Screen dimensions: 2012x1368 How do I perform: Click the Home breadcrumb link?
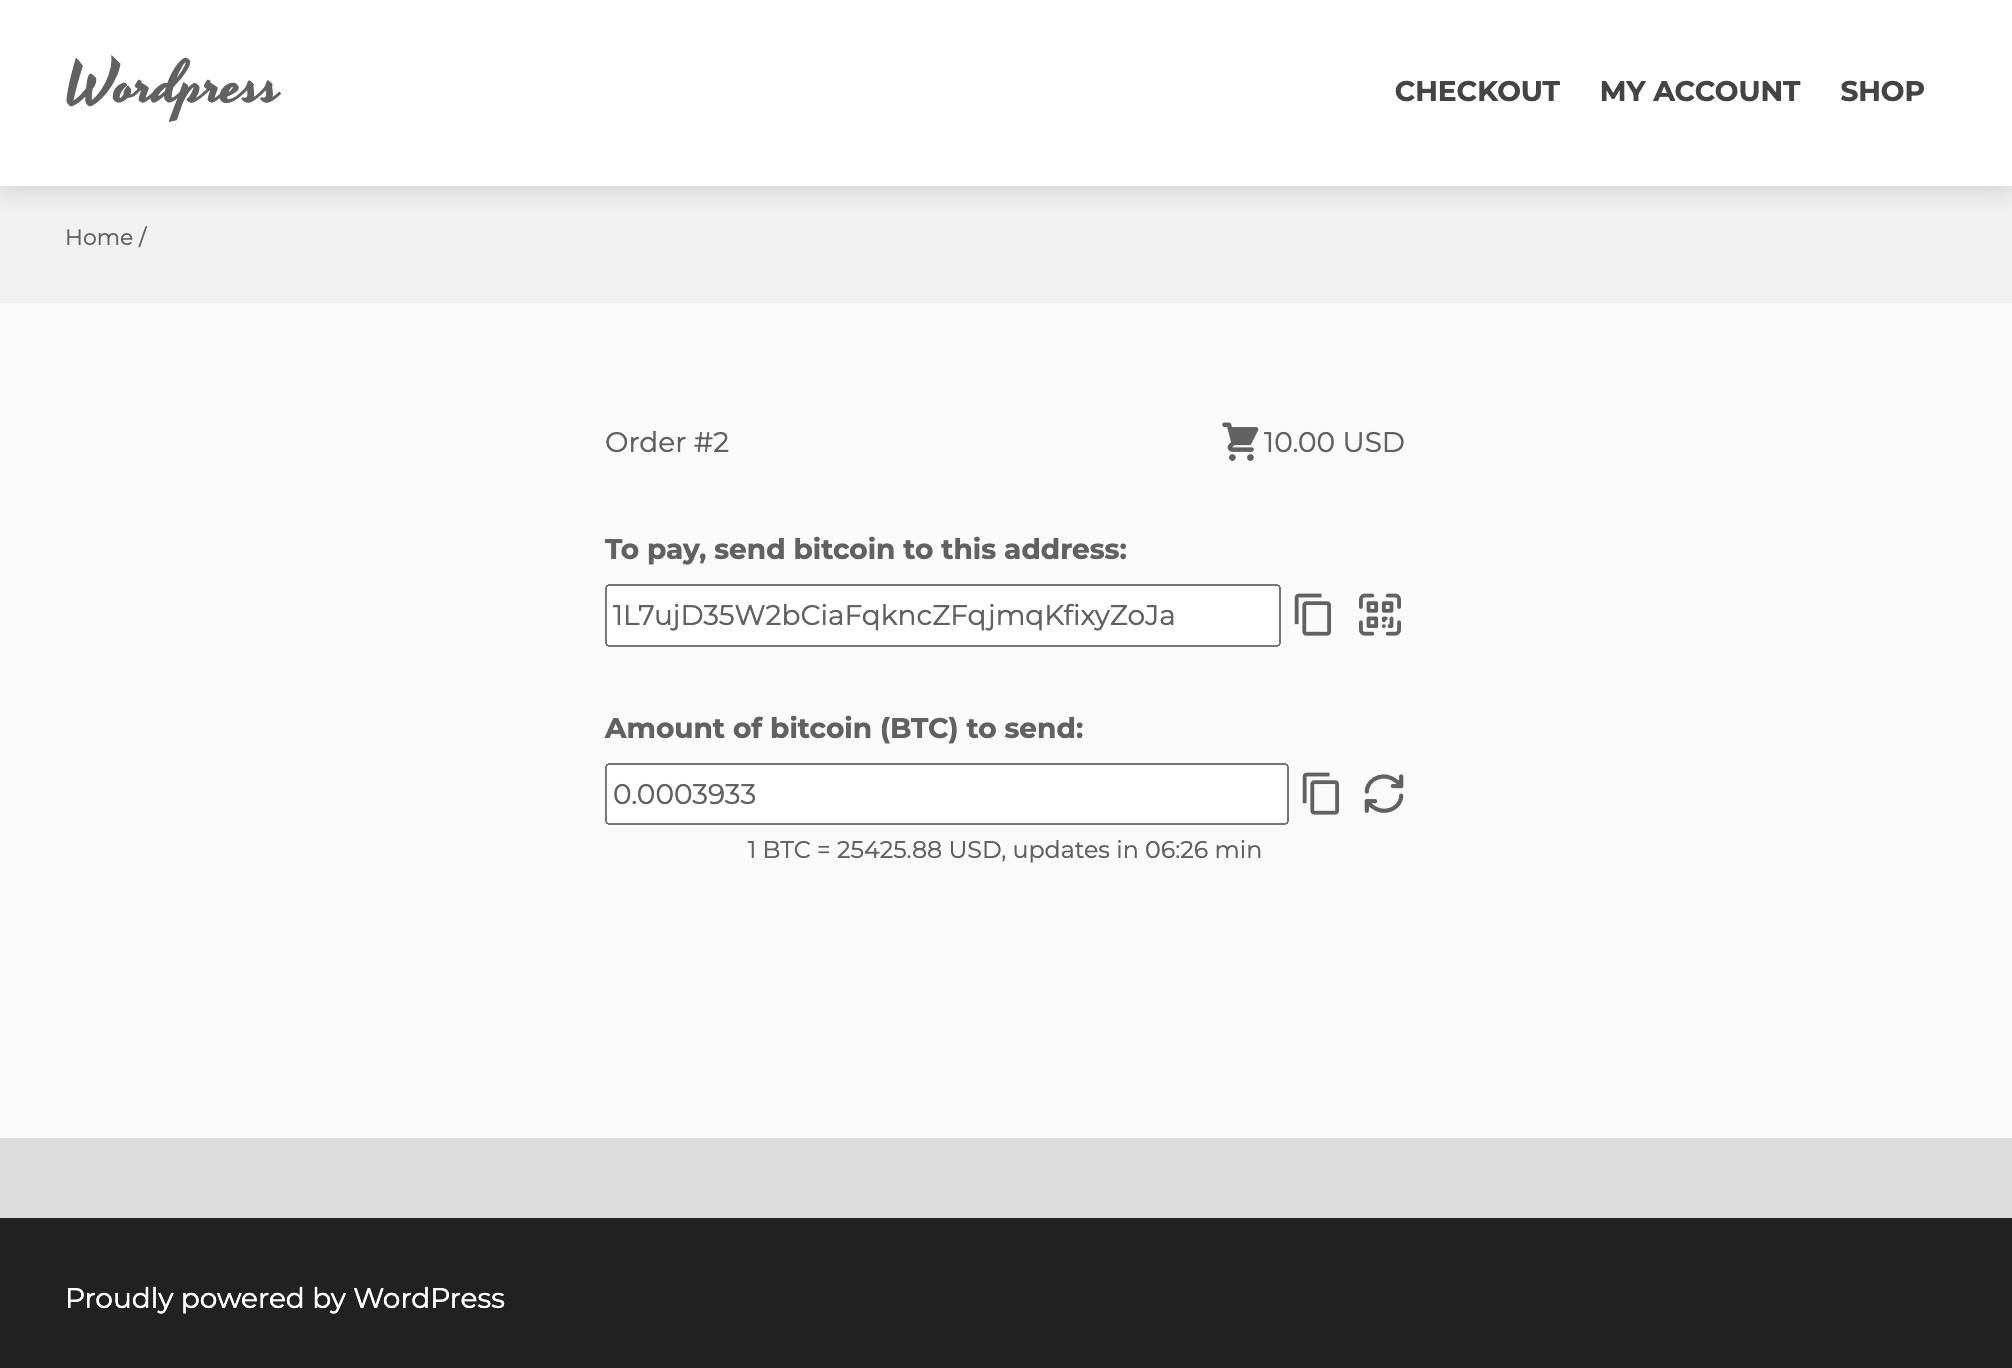point(98,238)
